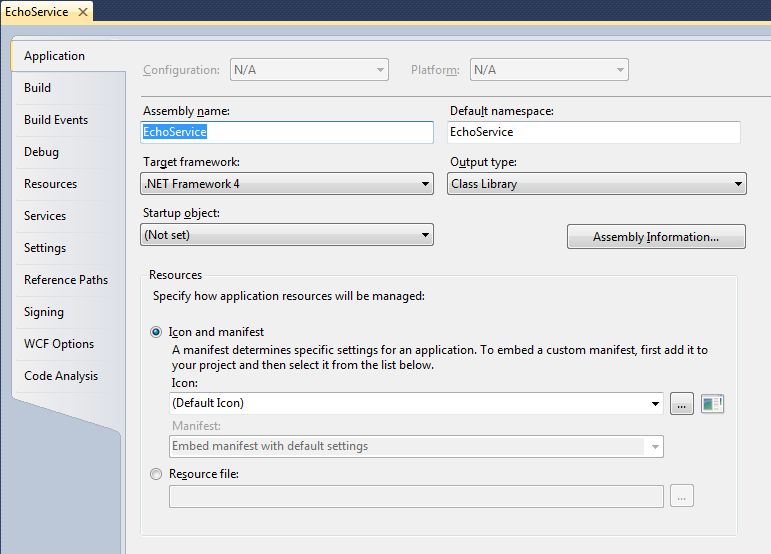
Task: Click the Assembly name text field
Action: point(287,132)
